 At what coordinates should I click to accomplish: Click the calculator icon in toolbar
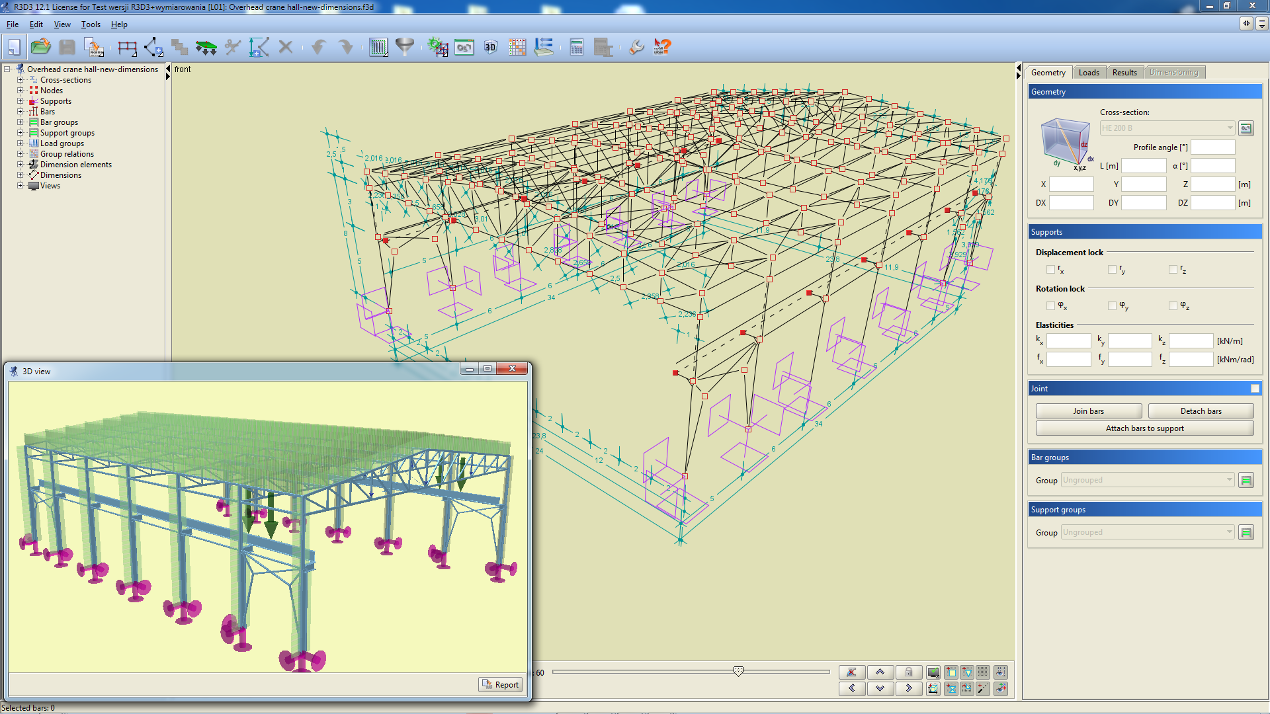(x=577, y=46)
